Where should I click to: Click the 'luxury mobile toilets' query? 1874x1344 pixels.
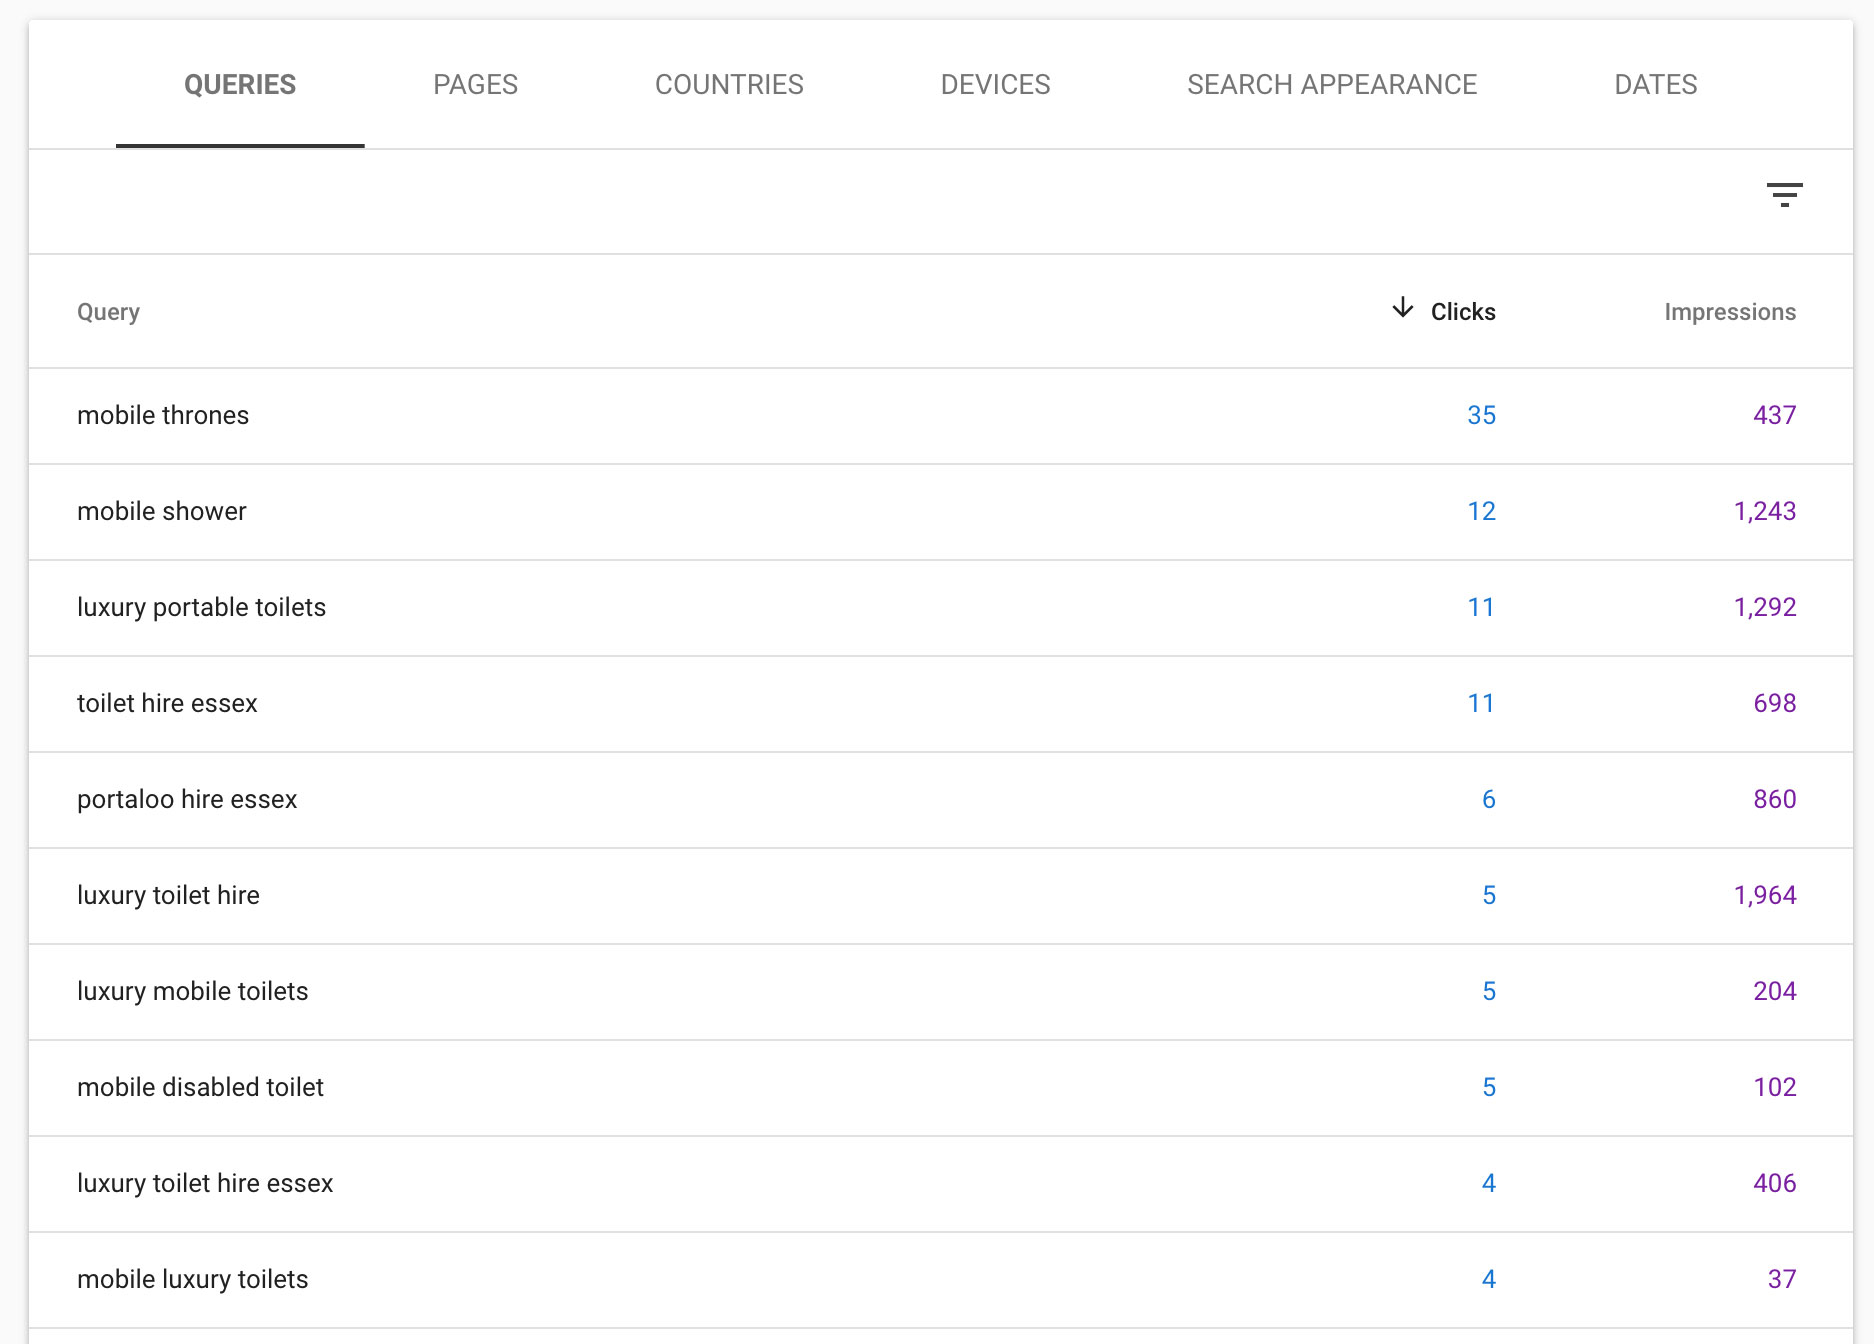click(x=192, y=991)
